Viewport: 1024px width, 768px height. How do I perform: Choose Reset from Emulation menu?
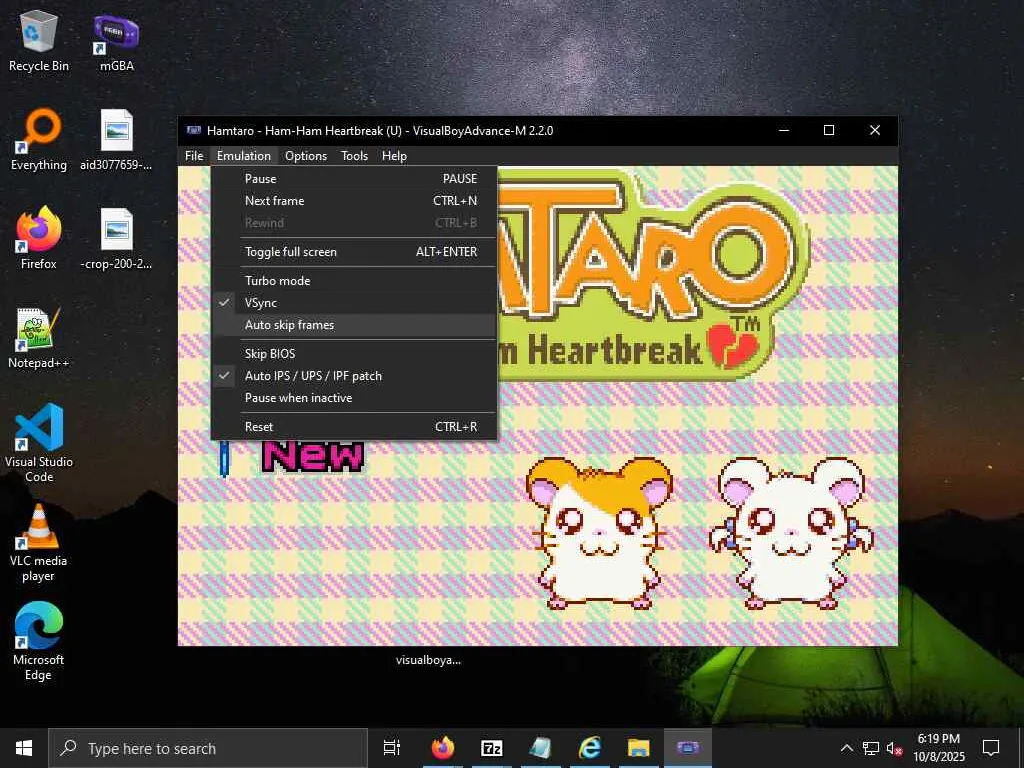[353, 426]
